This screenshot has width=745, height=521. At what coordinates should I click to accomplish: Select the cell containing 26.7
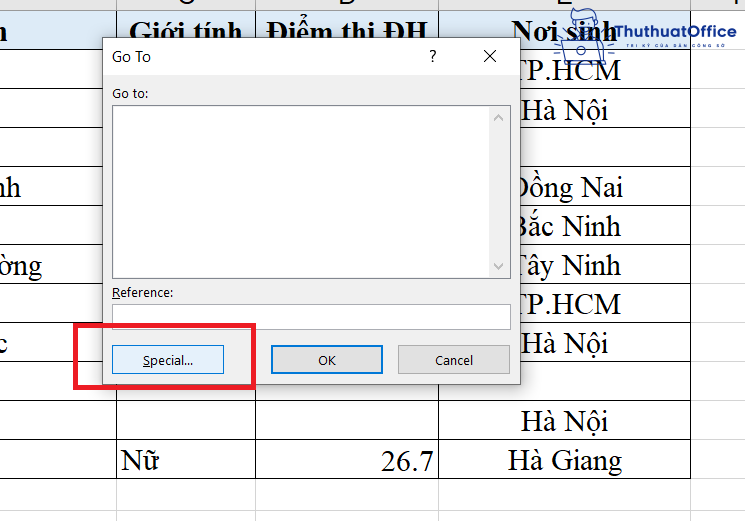point(347,459)
